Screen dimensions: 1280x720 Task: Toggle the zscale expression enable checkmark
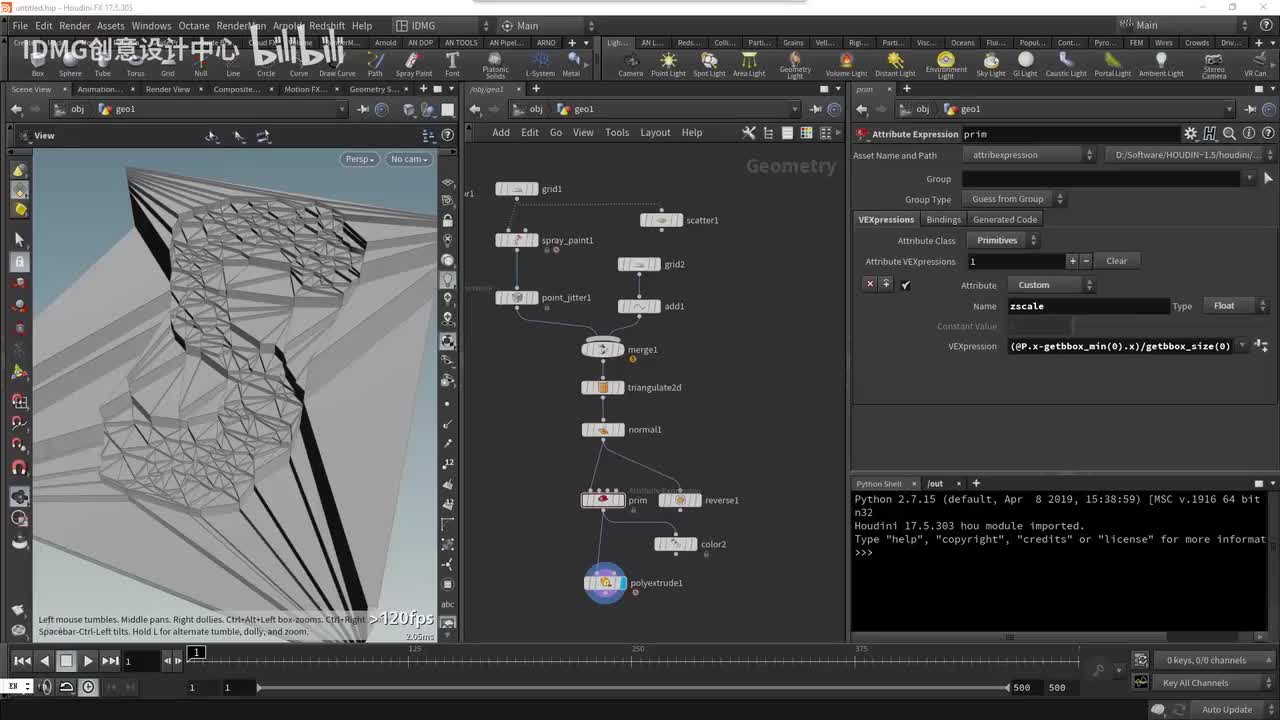tap(906, 285)
